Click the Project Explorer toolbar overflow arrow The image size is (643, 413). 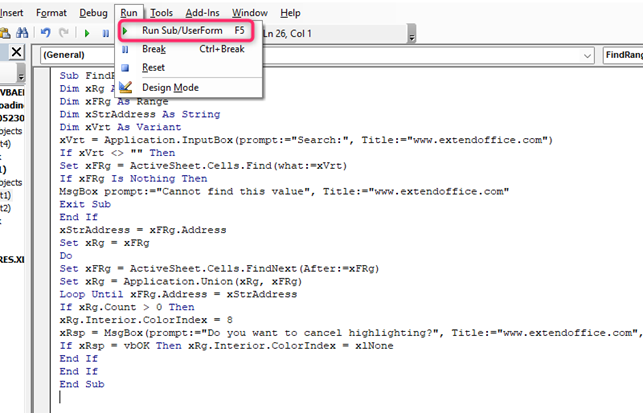22,78
